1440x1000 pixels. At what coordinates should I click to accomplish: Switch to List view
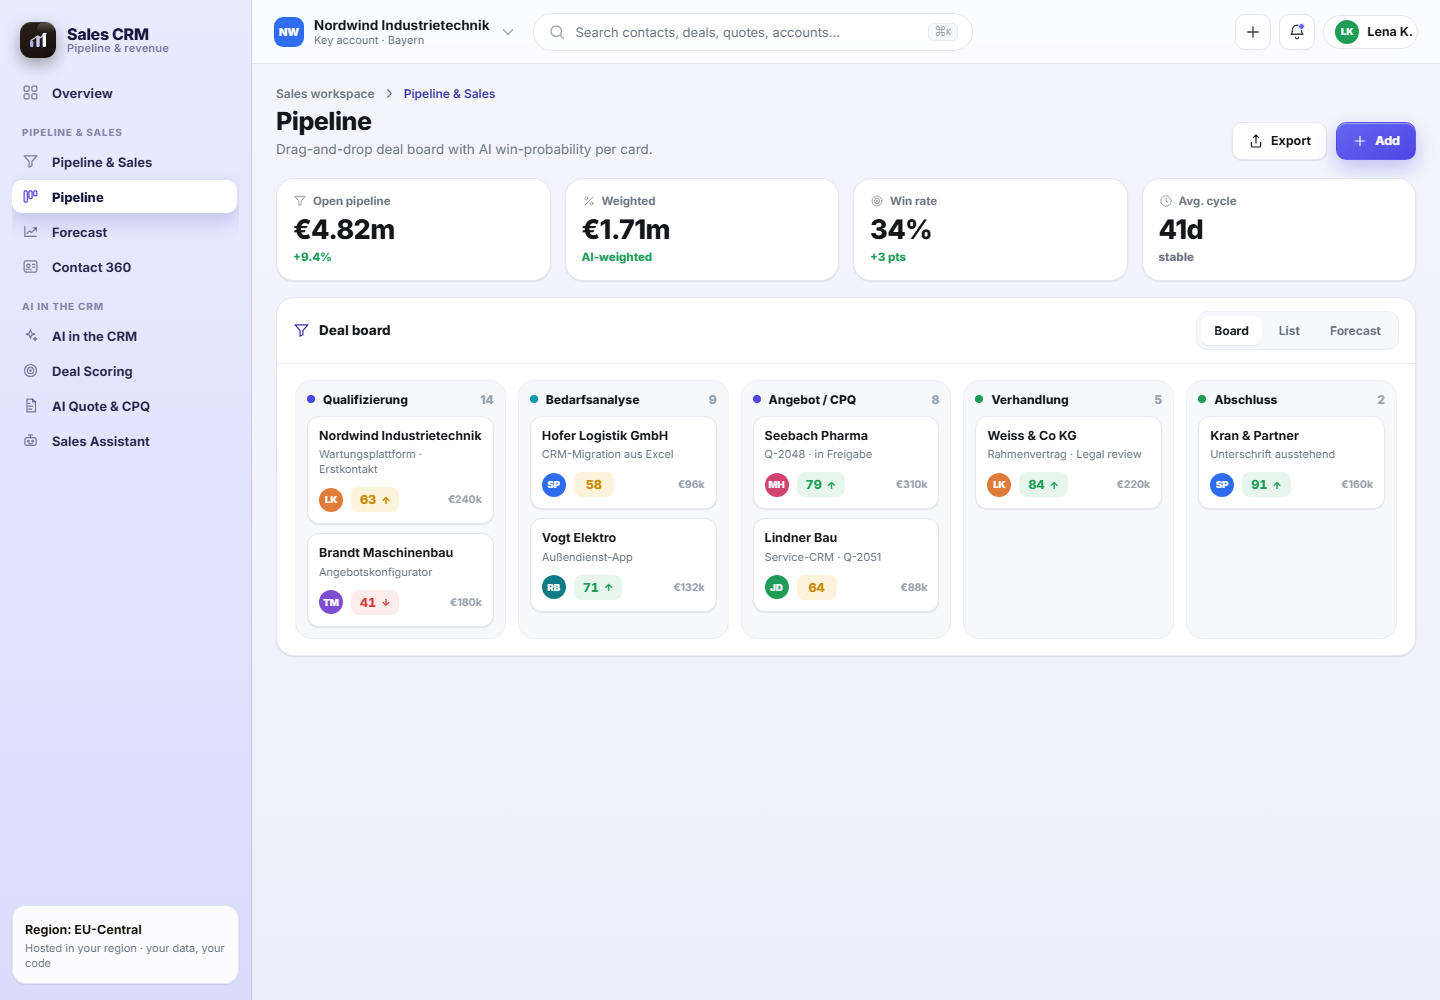coord(1289,331)
